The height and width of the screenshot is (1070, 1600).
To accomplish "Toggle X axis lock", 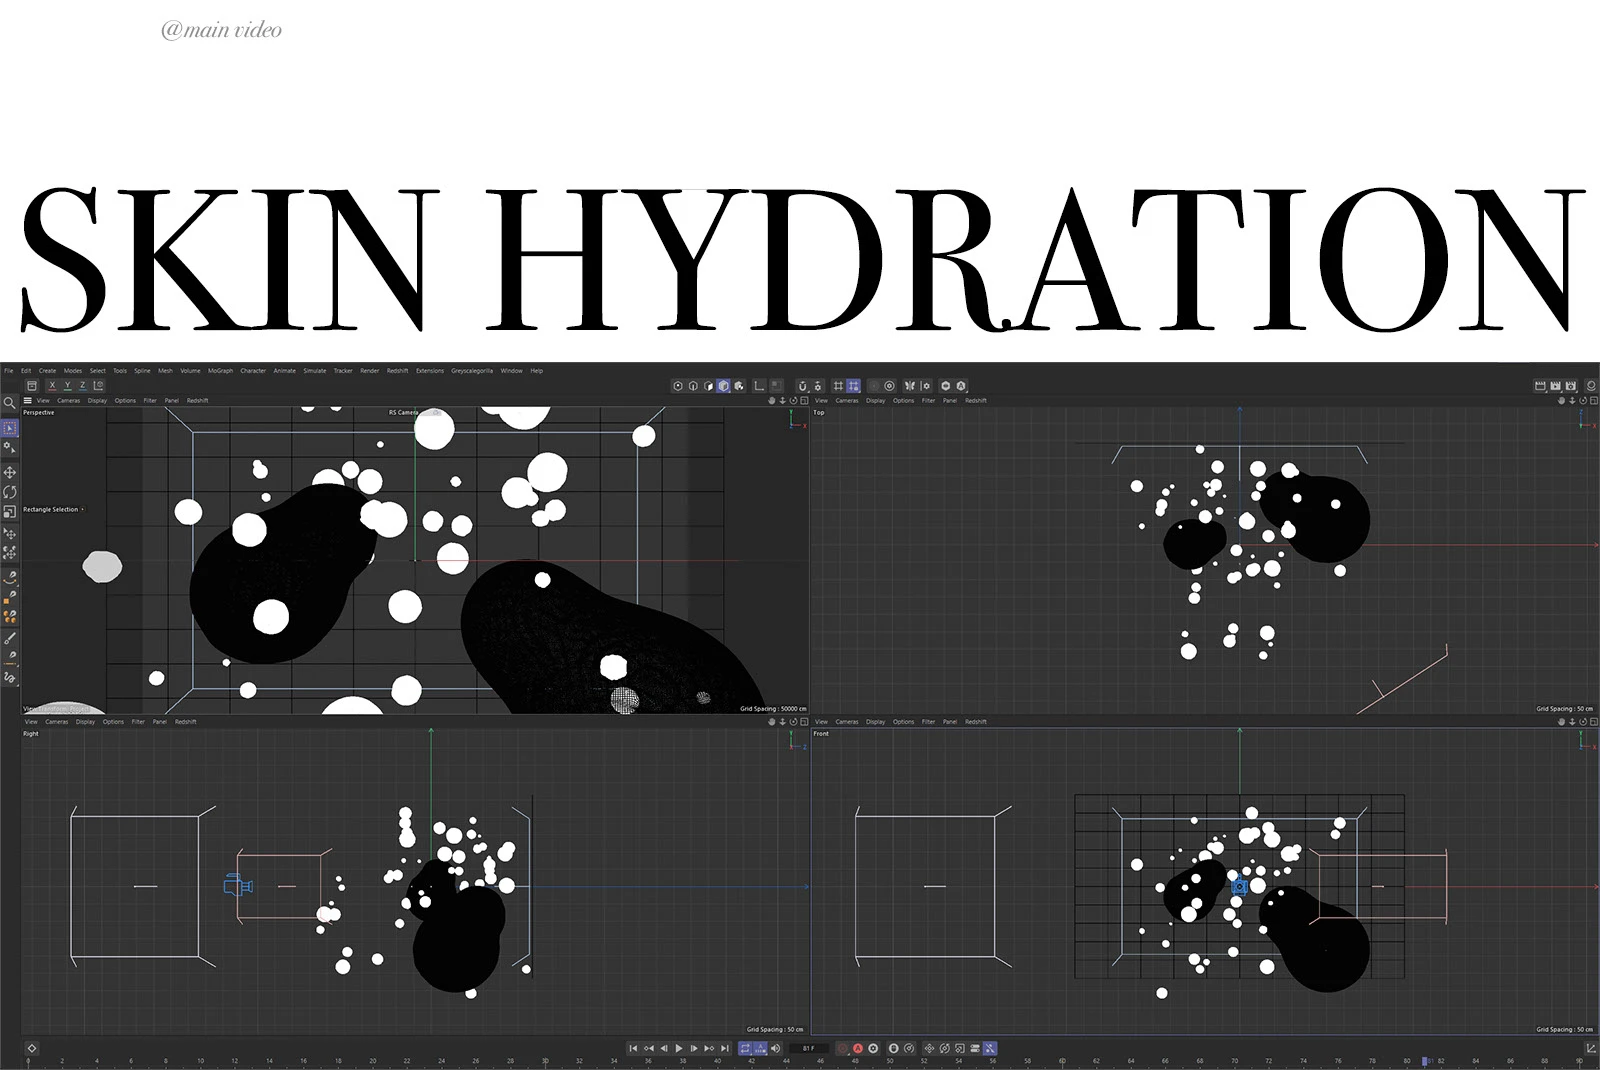I will tap(52, 386).
